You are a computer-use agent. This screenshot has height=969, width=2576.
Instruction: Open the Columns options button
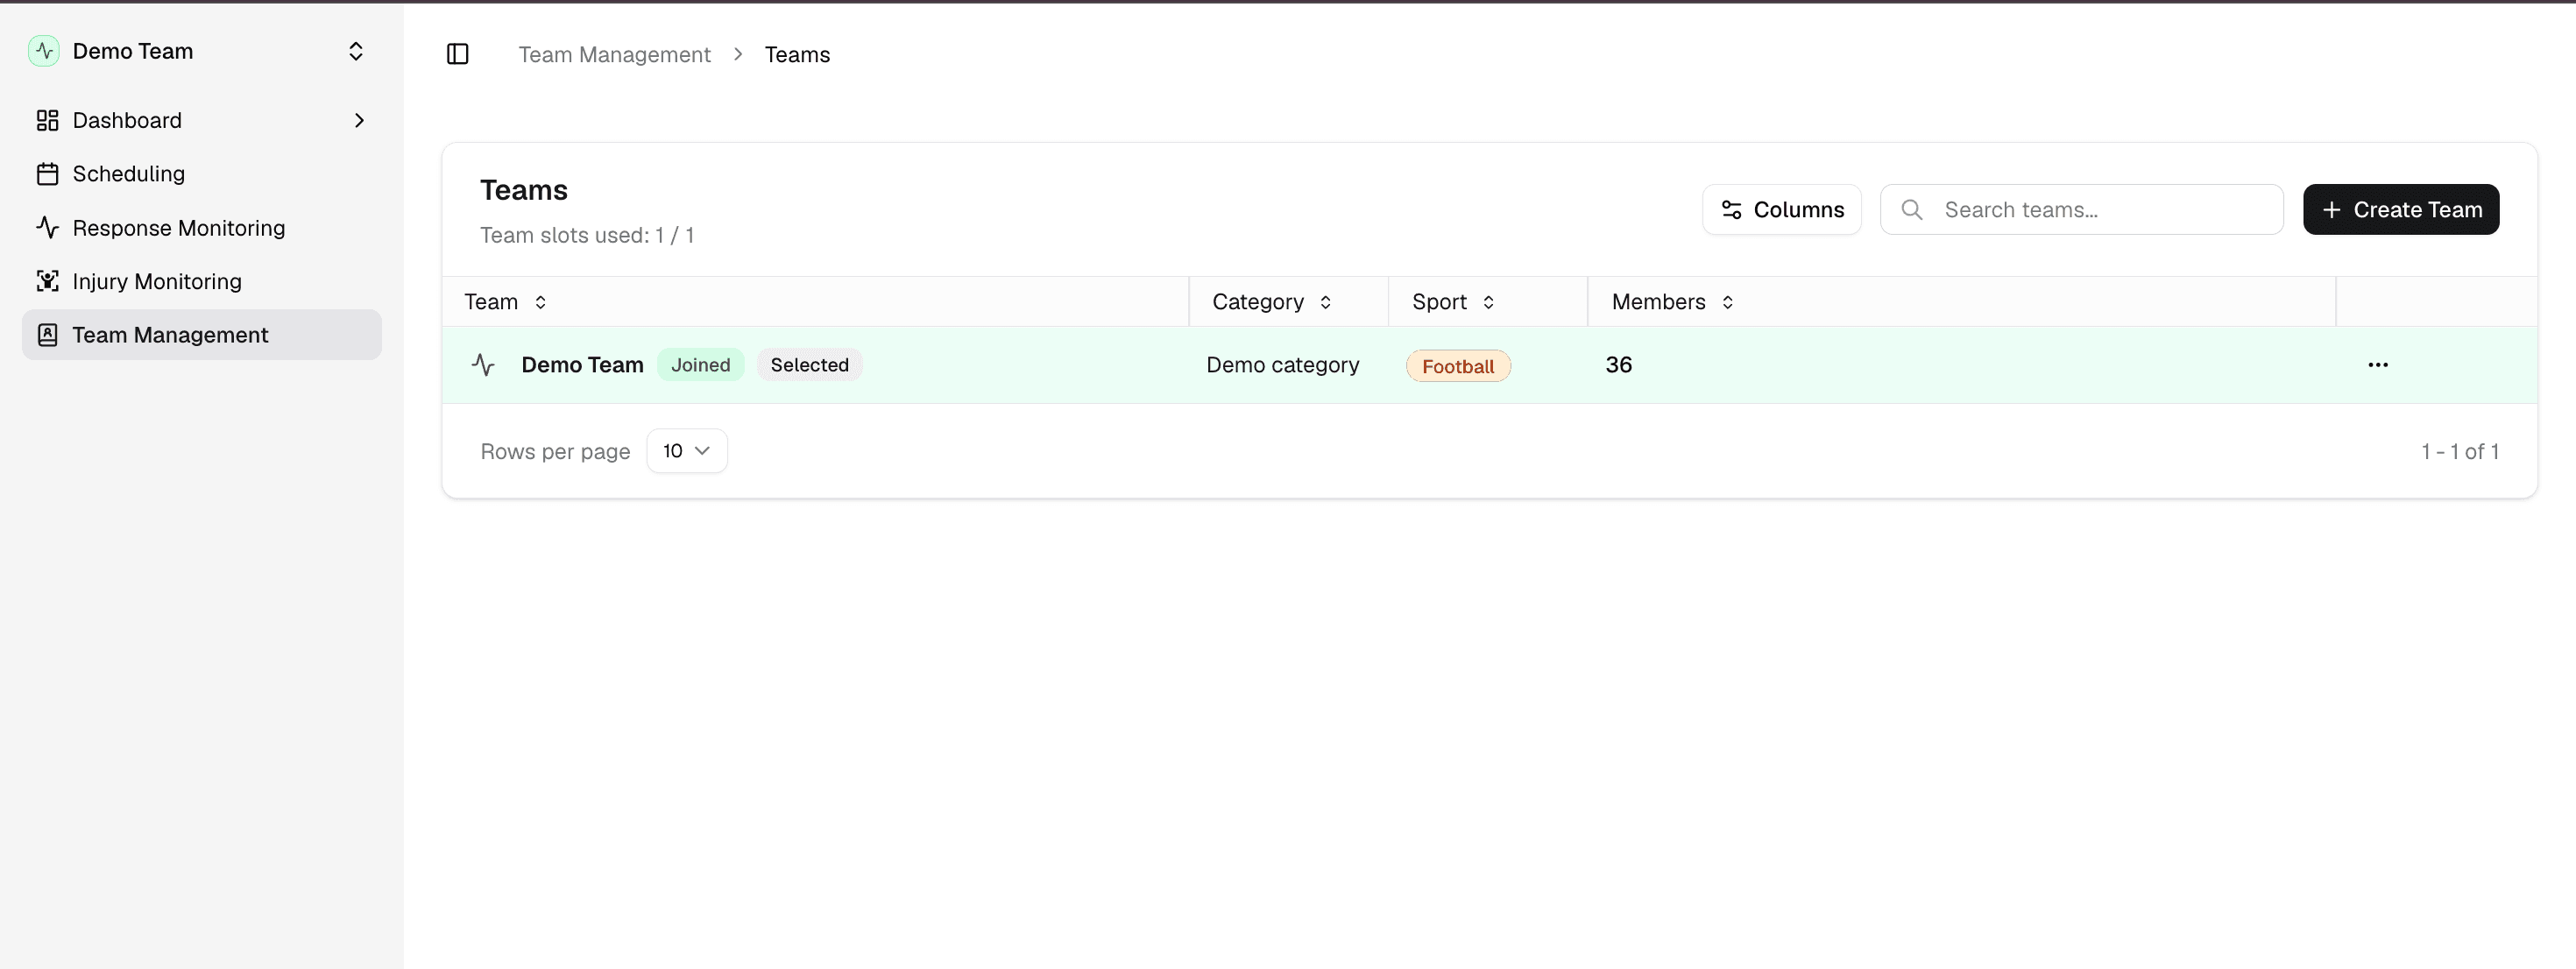coord(1781,209)
